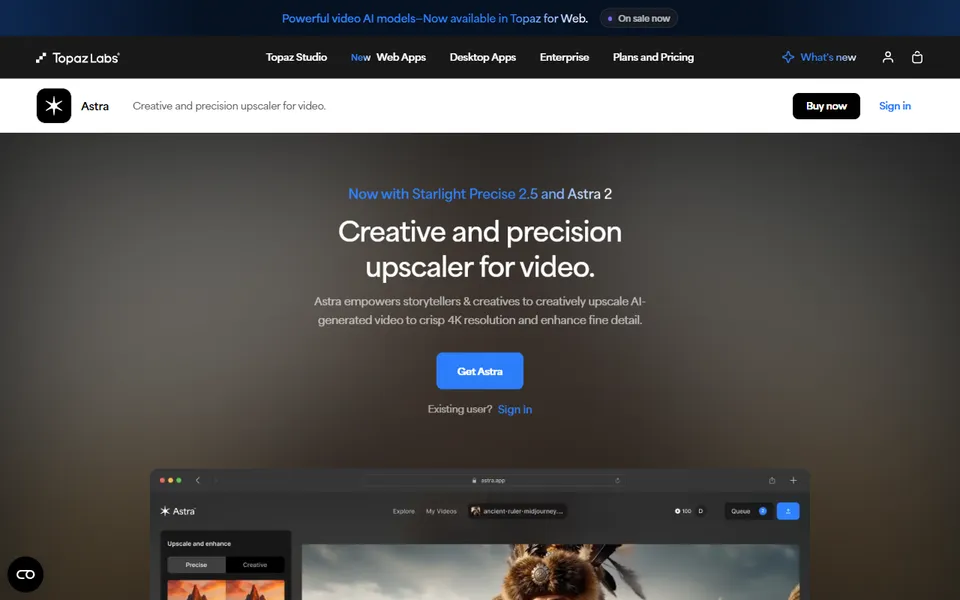Open the user account profile icon
Viewport: 960px width, 600px height.
tap(888, 57)
